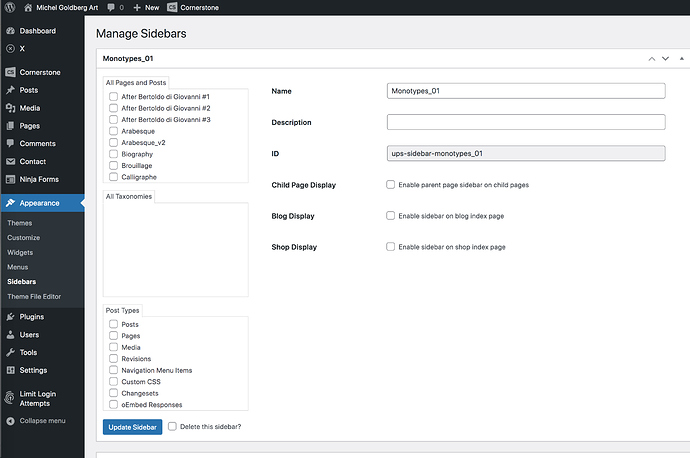Image resolution: width=690 pixels, height=458 pixels.
Task: Open the All Pages and Posts tab
Action: tap(136, 83)
